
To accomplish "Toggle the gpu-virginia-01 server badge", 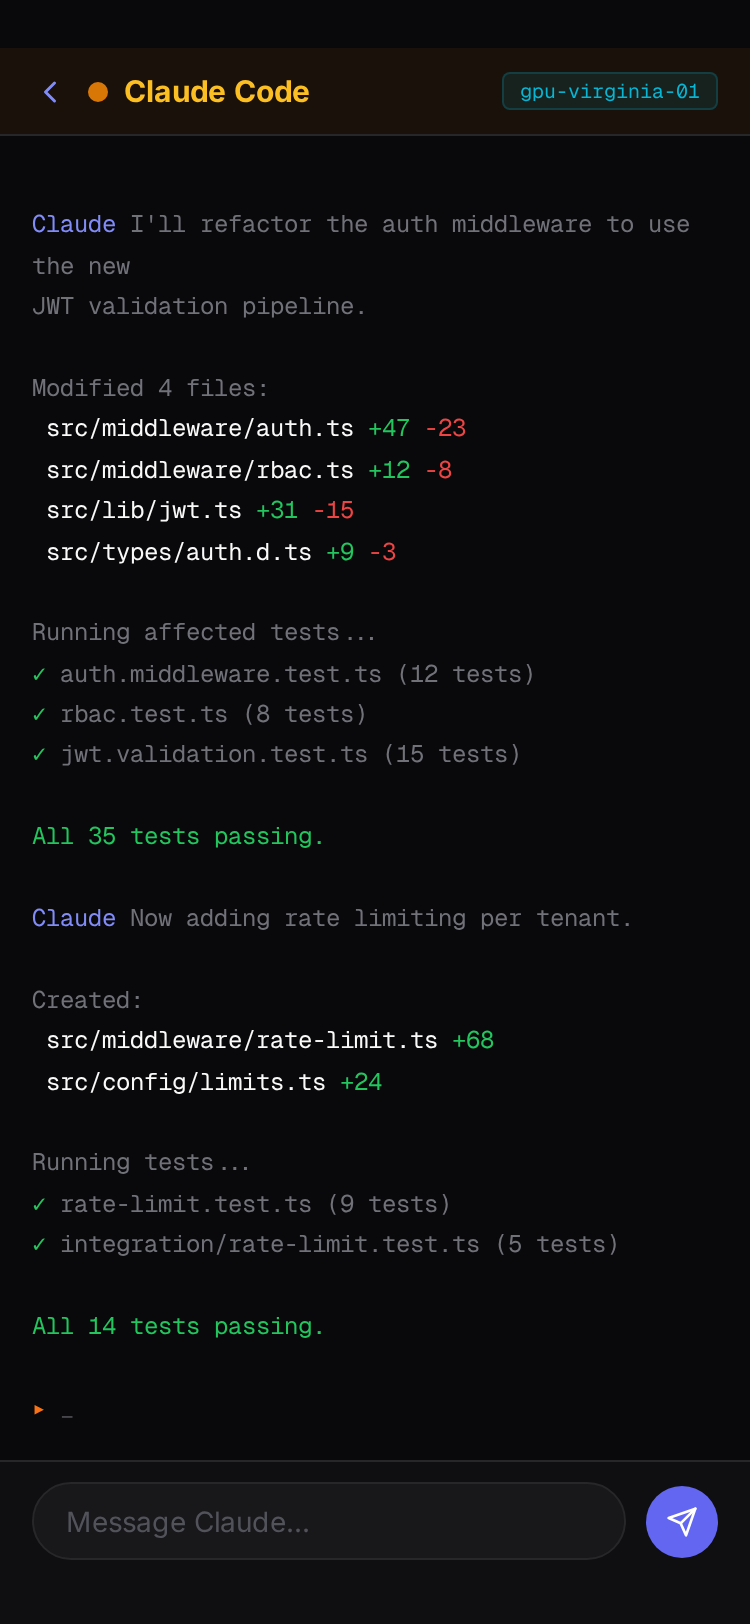I will point(609,91).
